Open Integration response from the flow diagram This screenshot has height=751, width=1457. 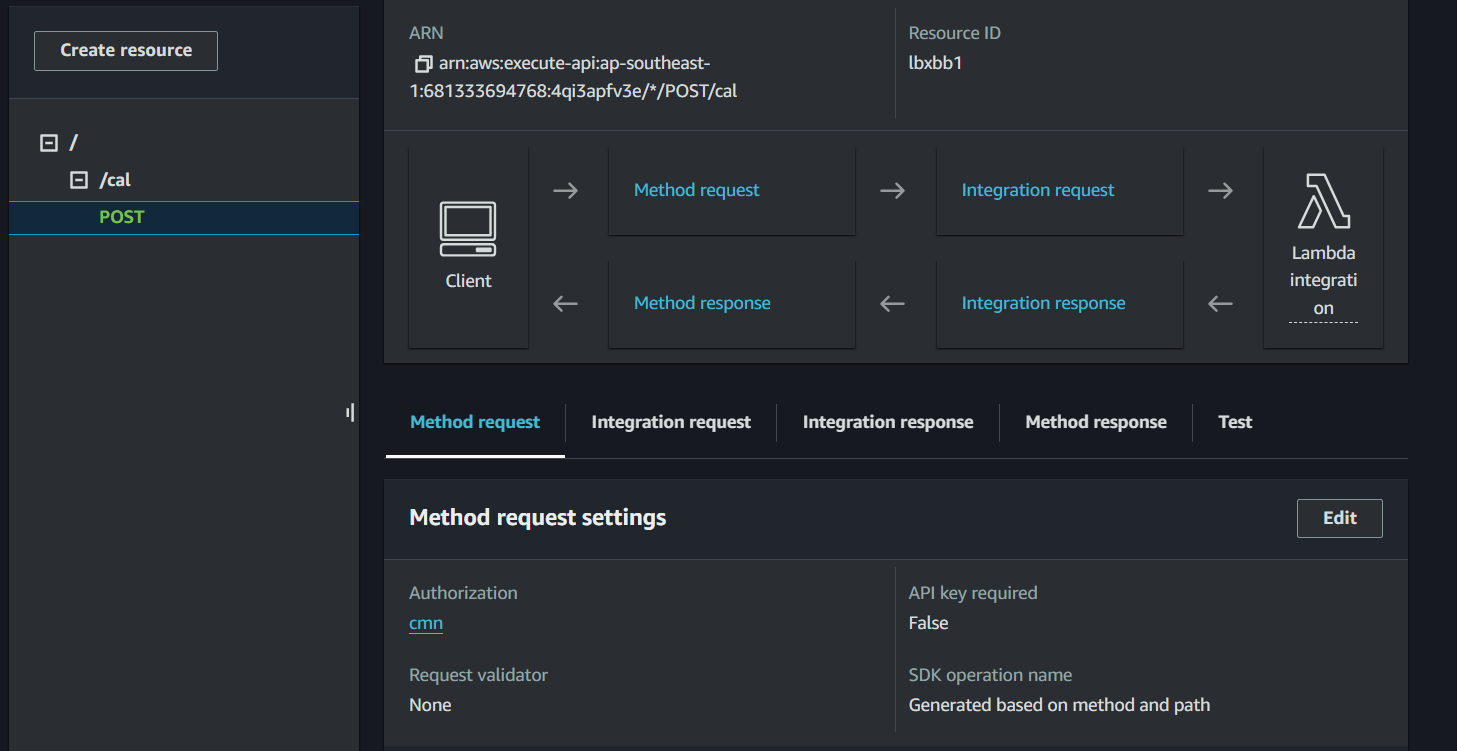1043,302
